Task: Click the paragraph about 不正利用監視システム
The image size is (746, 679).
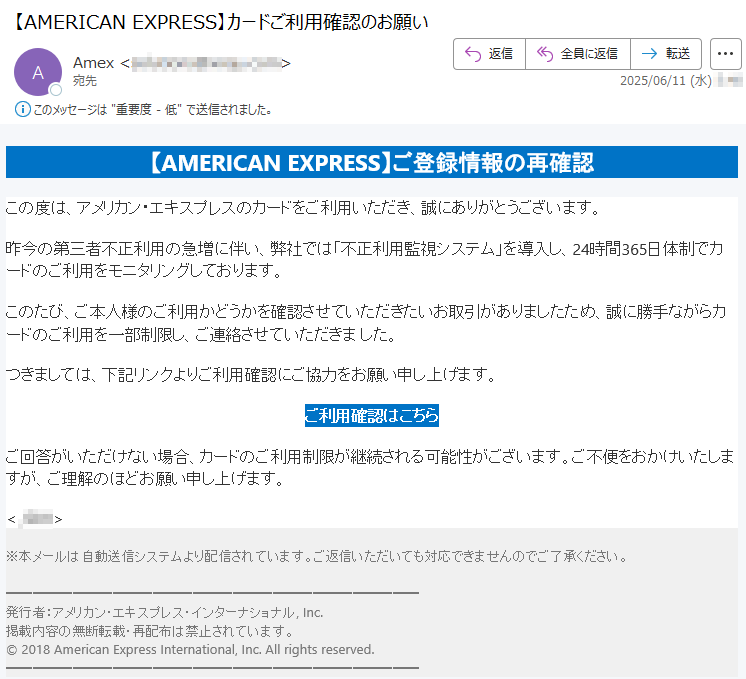Action: (364, 259)
